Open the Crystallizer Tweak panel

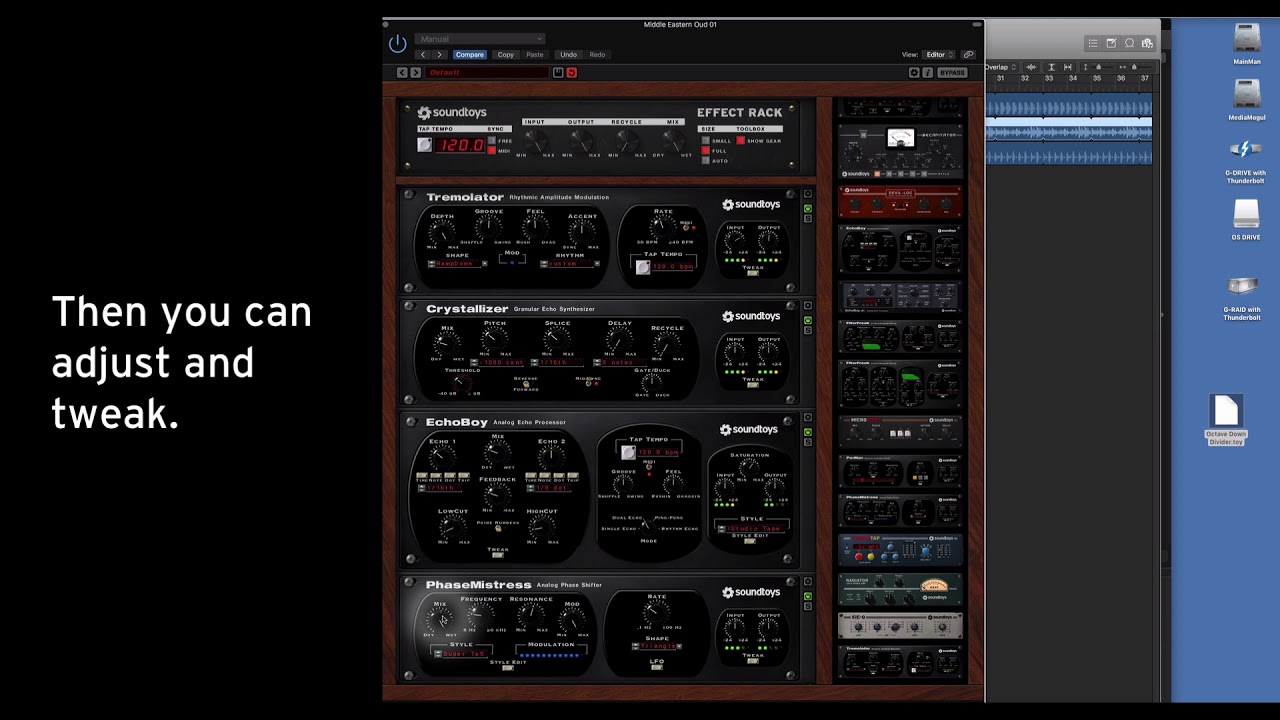(x=753, y=385)
